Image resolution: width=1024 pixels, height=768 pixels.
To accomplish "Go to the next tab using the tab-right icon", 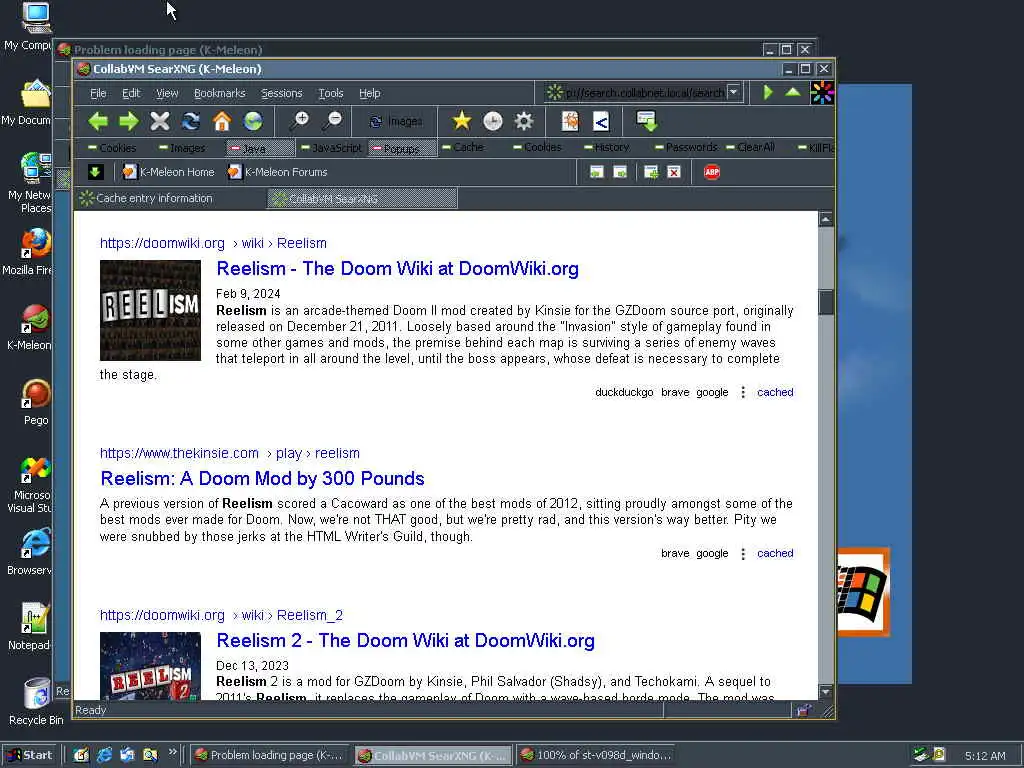I will pyautogui.click(x=620, y=172).
